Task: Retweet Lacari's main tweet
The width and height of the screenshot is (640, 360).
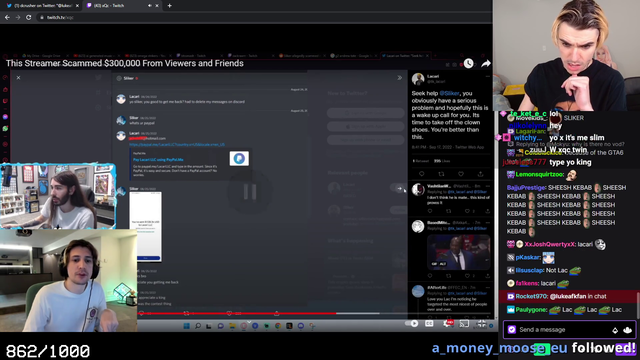Action: pyautogui.click(x=441, y=174)
